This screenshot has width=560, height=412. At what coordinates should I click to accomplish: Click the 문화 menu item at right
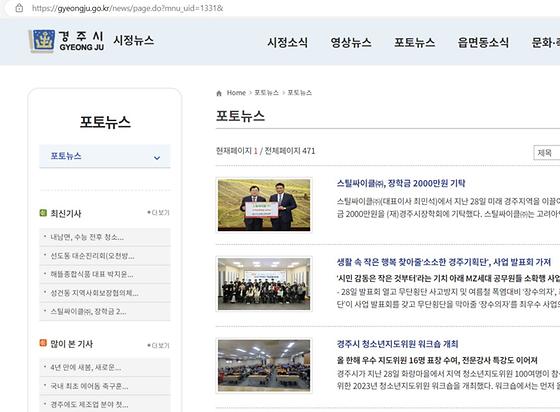[545, 42]
